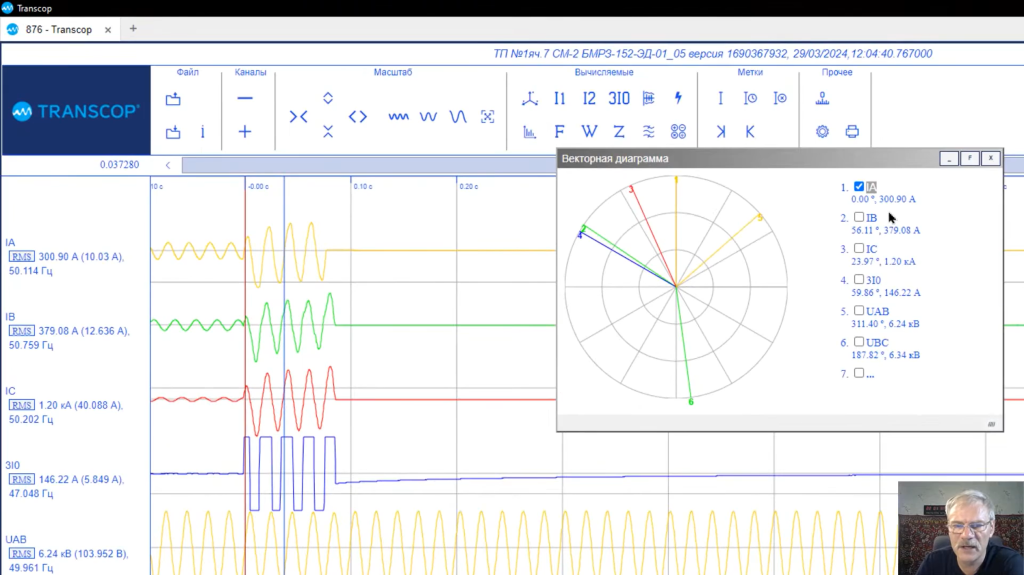This screenshot has width=1024, height=575.
Task: Close the 876 - Transcop tab
Action: [108, 30]
